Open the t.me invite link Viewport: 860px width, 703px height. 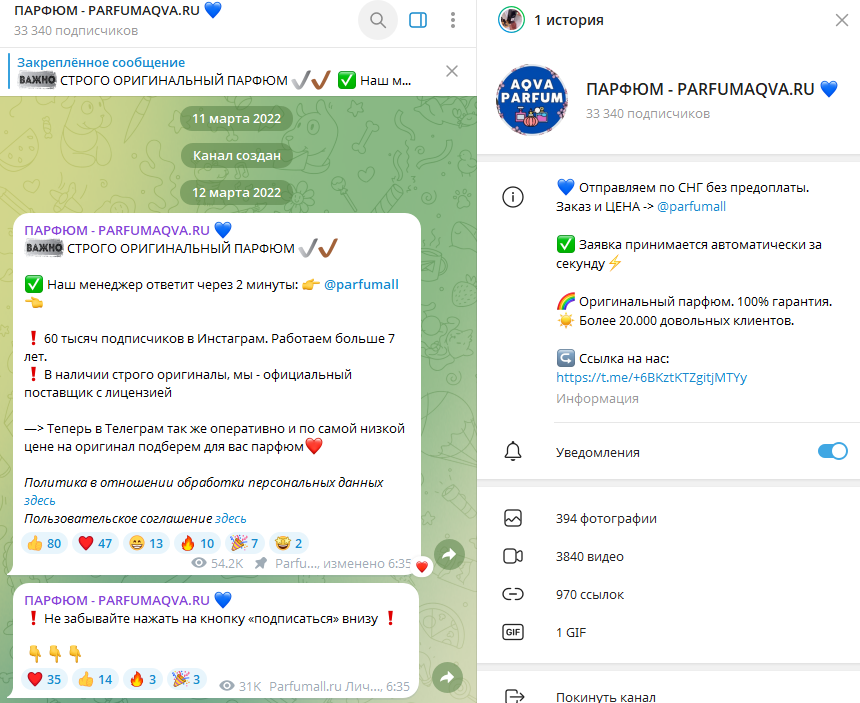tap(651, 377)
